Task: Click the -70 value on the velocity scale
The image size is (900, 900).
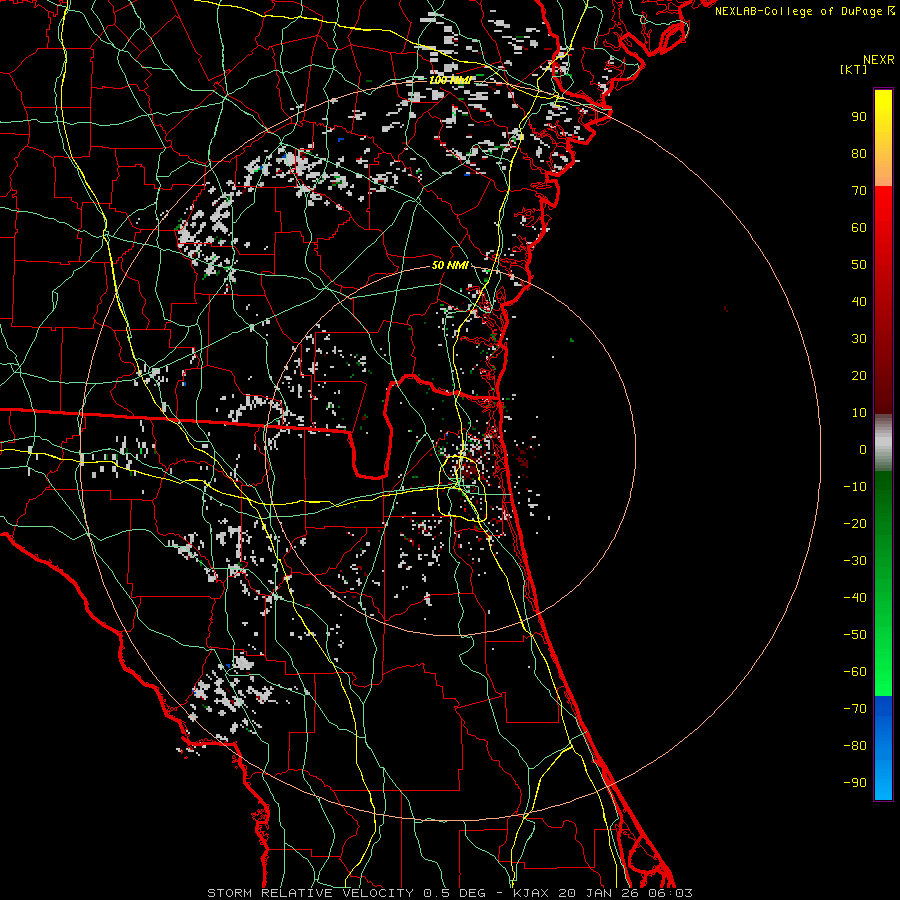Action: 855,709
